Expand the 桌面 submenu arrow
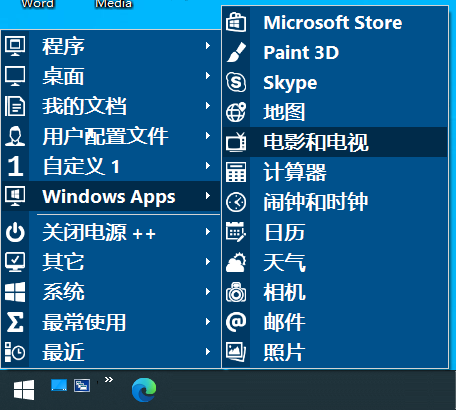 (208, 76)
